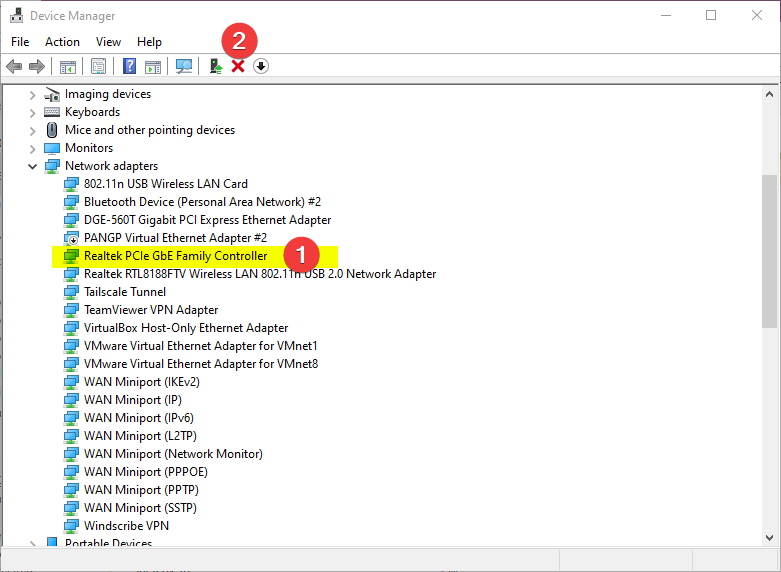Click the Disable device down-arrow icon
This screenshot has height=572, width=781.
(261, 66)
